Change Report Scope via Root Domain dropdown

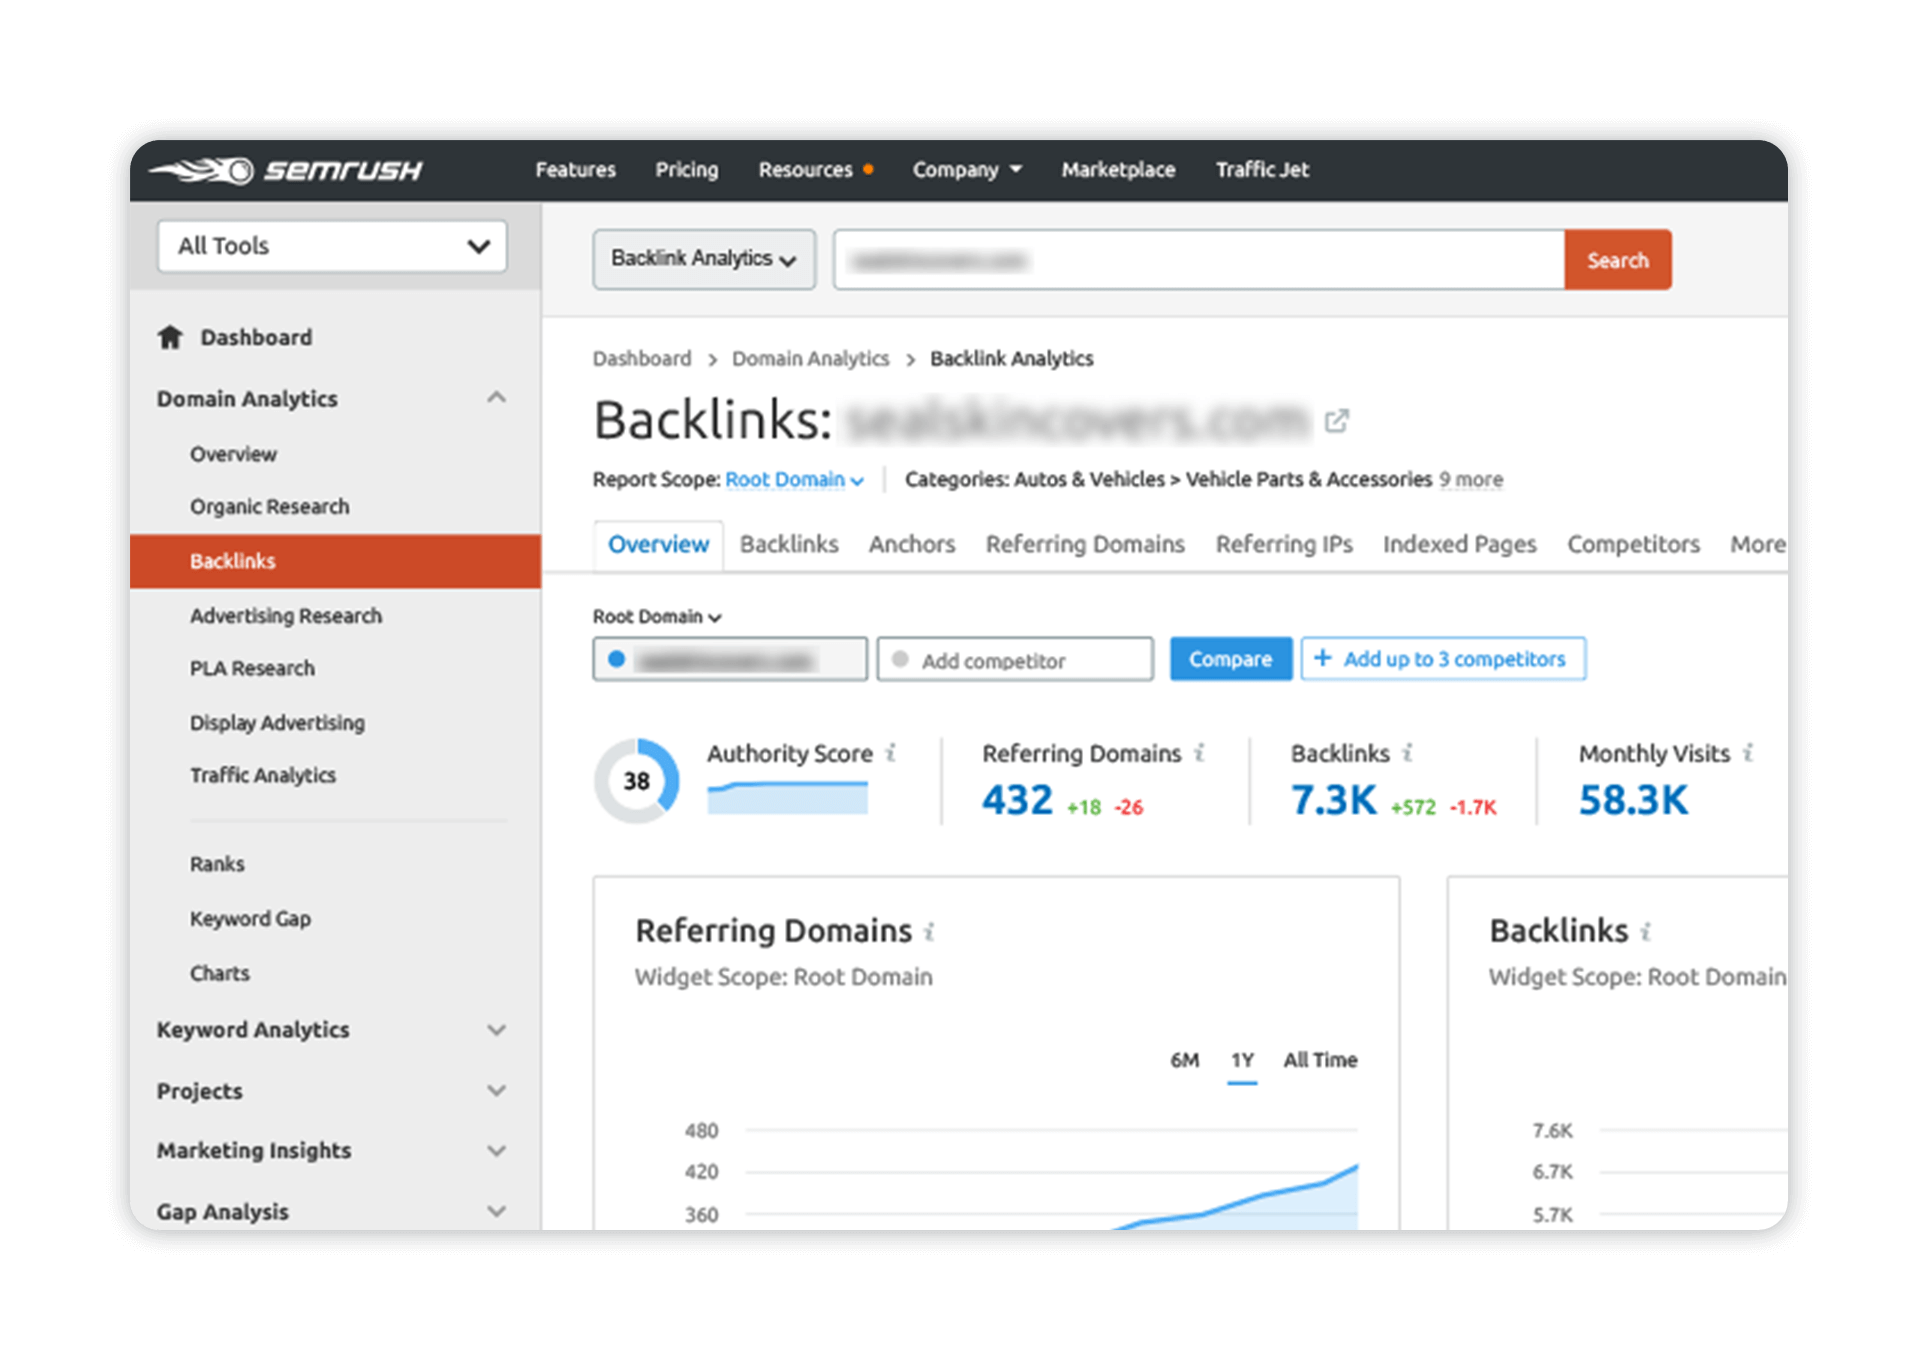[793, 480]
